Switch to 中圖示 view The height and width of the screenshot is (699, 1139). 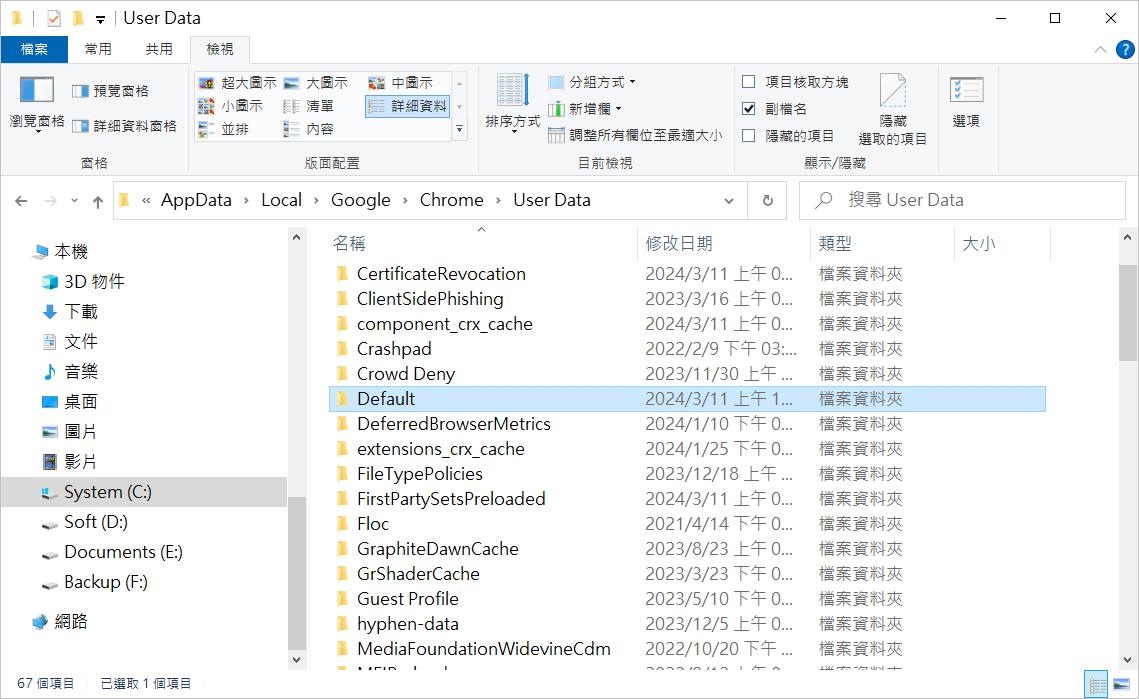pos(401,83)
